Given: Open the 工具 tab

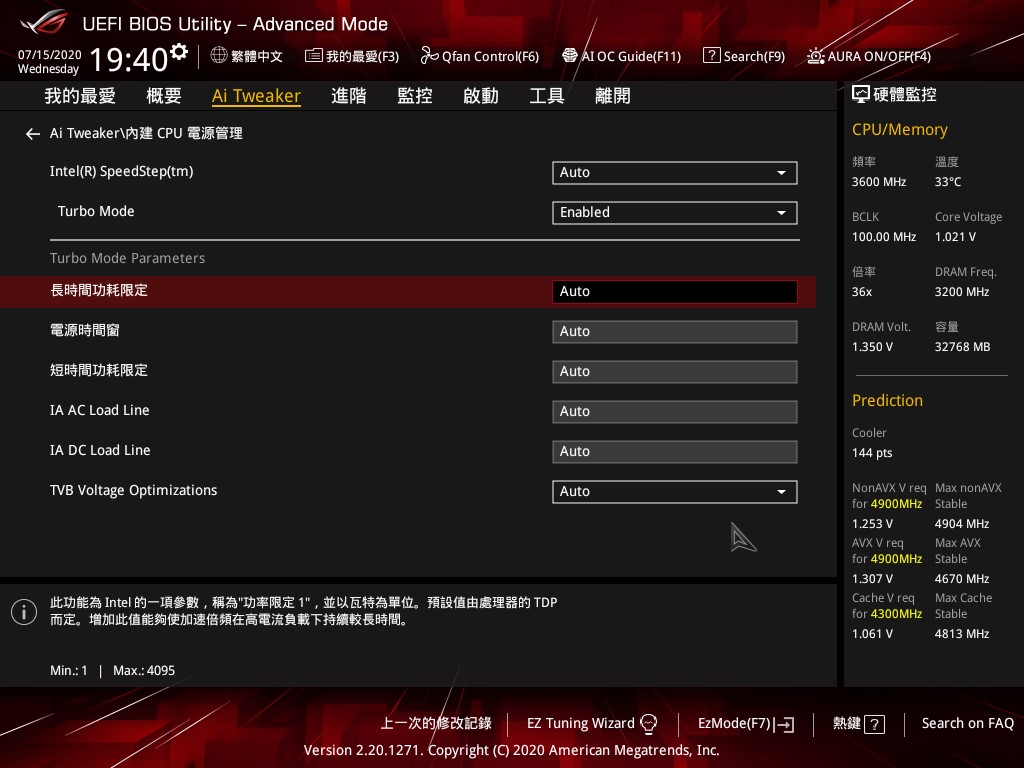Looking at the screenshot, I should 547,96.
